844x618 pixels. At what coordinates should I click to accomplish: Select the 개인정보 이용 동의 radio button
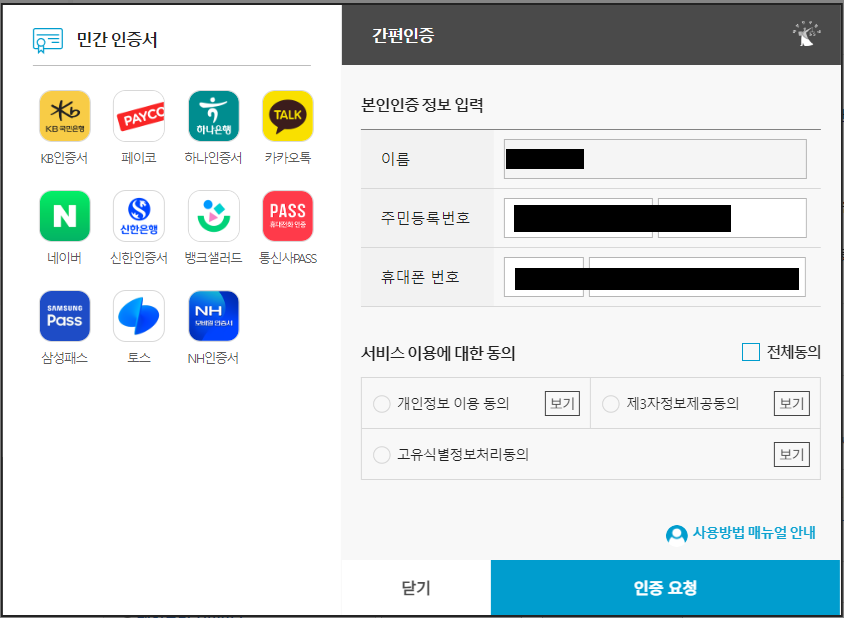pos(382,404)
